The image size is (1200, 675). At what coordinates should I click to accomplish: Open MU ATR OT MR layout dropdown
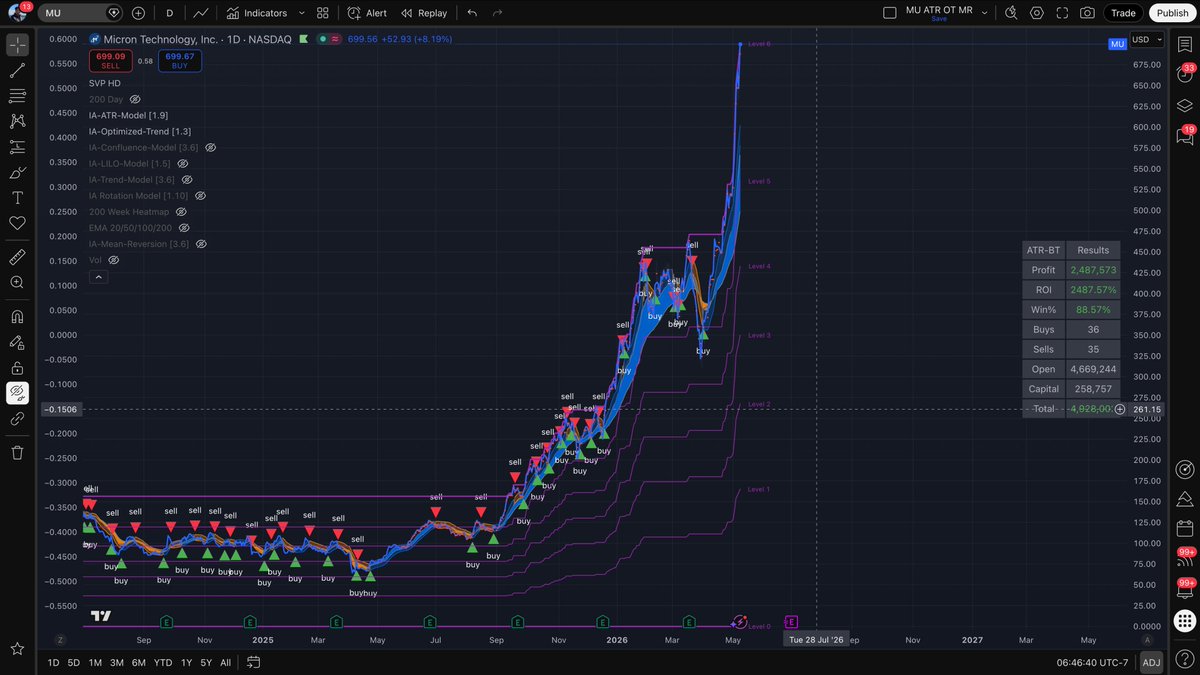(x=984, y=13)
